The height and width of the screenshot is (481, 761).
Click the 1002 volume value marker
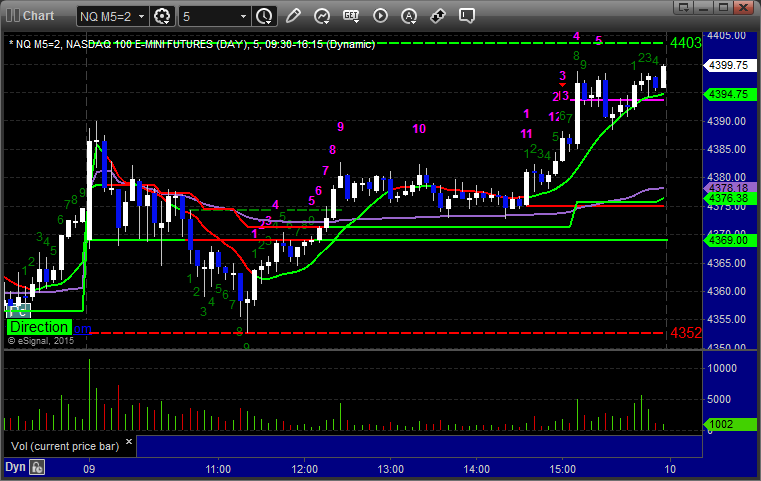[x=728, y=424]
